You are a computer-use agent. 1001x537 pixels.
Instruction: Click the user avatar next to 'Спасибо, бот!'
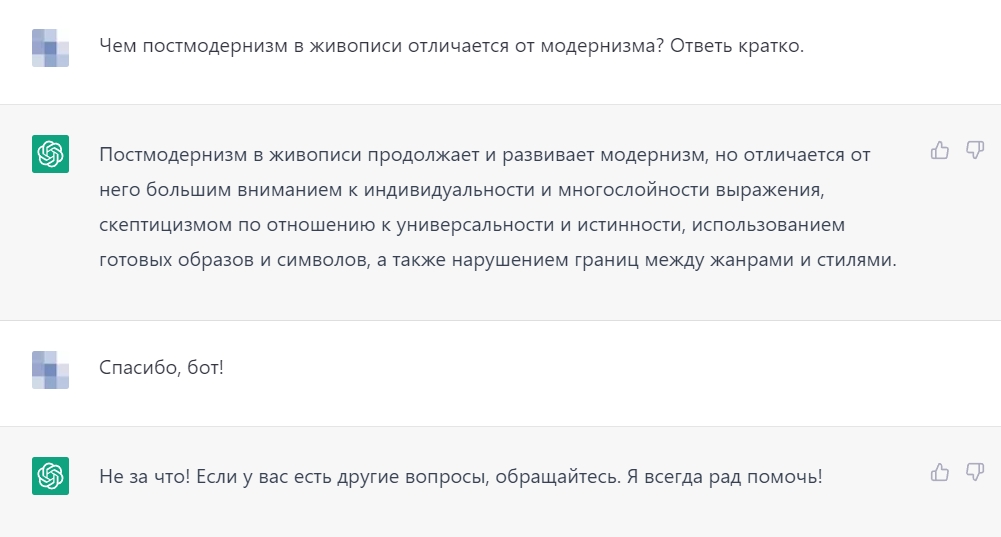[50, 370]
